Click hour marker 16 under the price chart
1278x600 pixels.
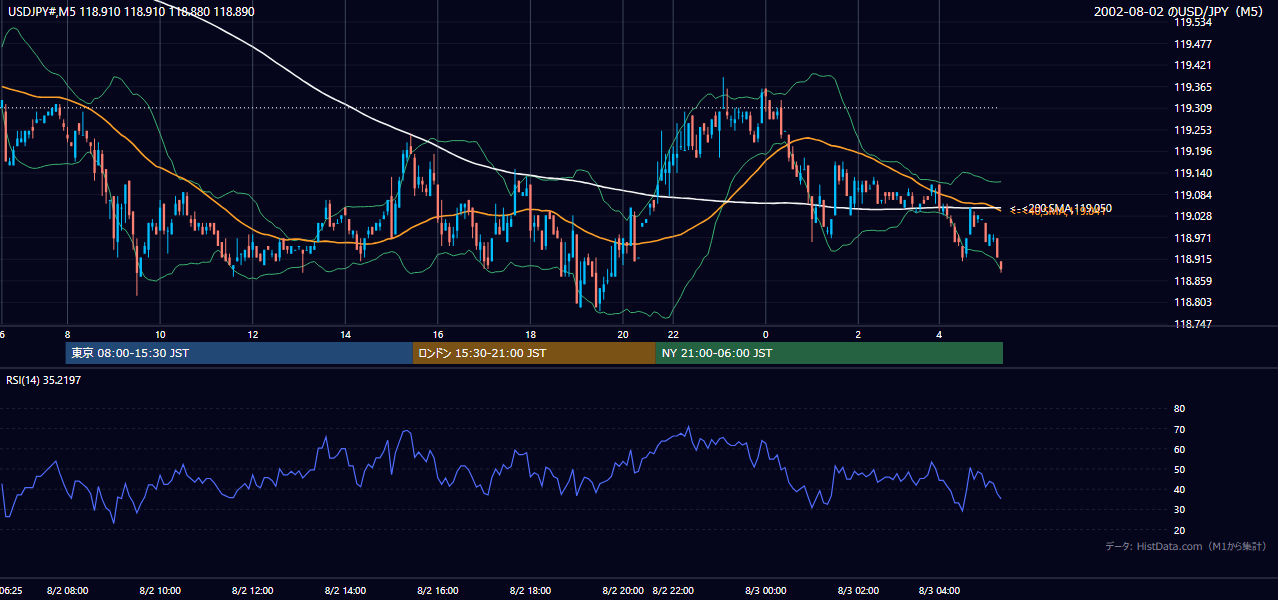438,334
